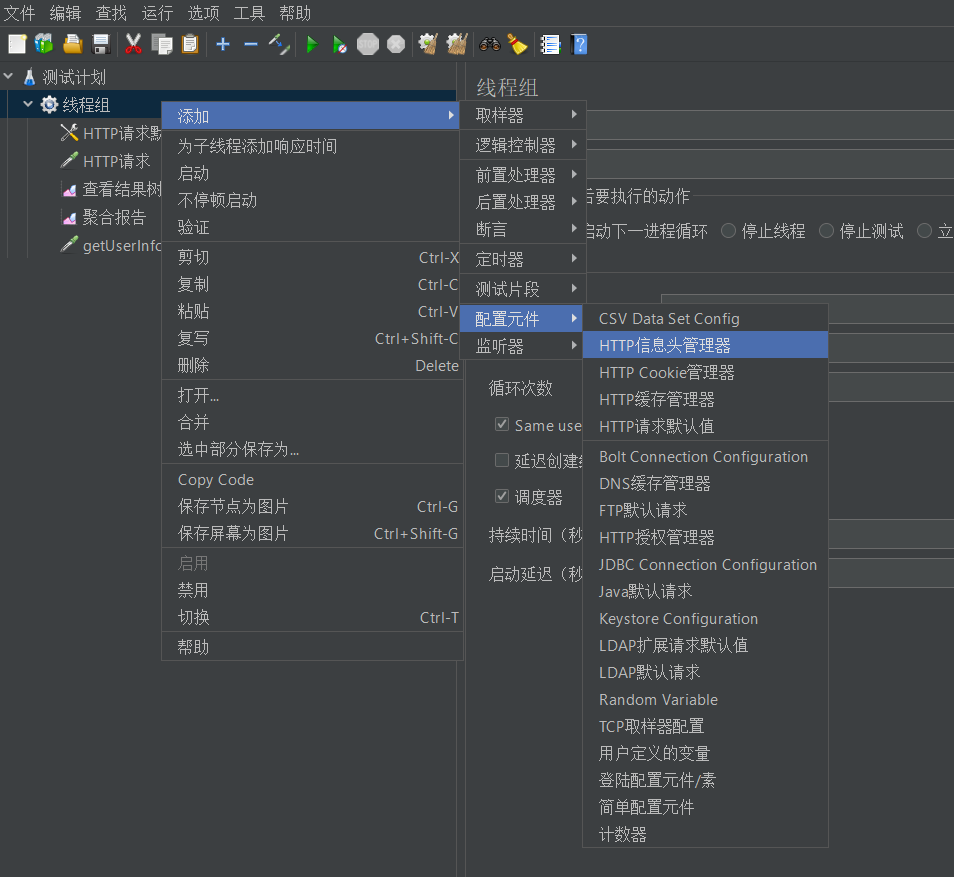
Task: Click the grey Stop icon
Action: pyautogui.click(x=367, y=44)
